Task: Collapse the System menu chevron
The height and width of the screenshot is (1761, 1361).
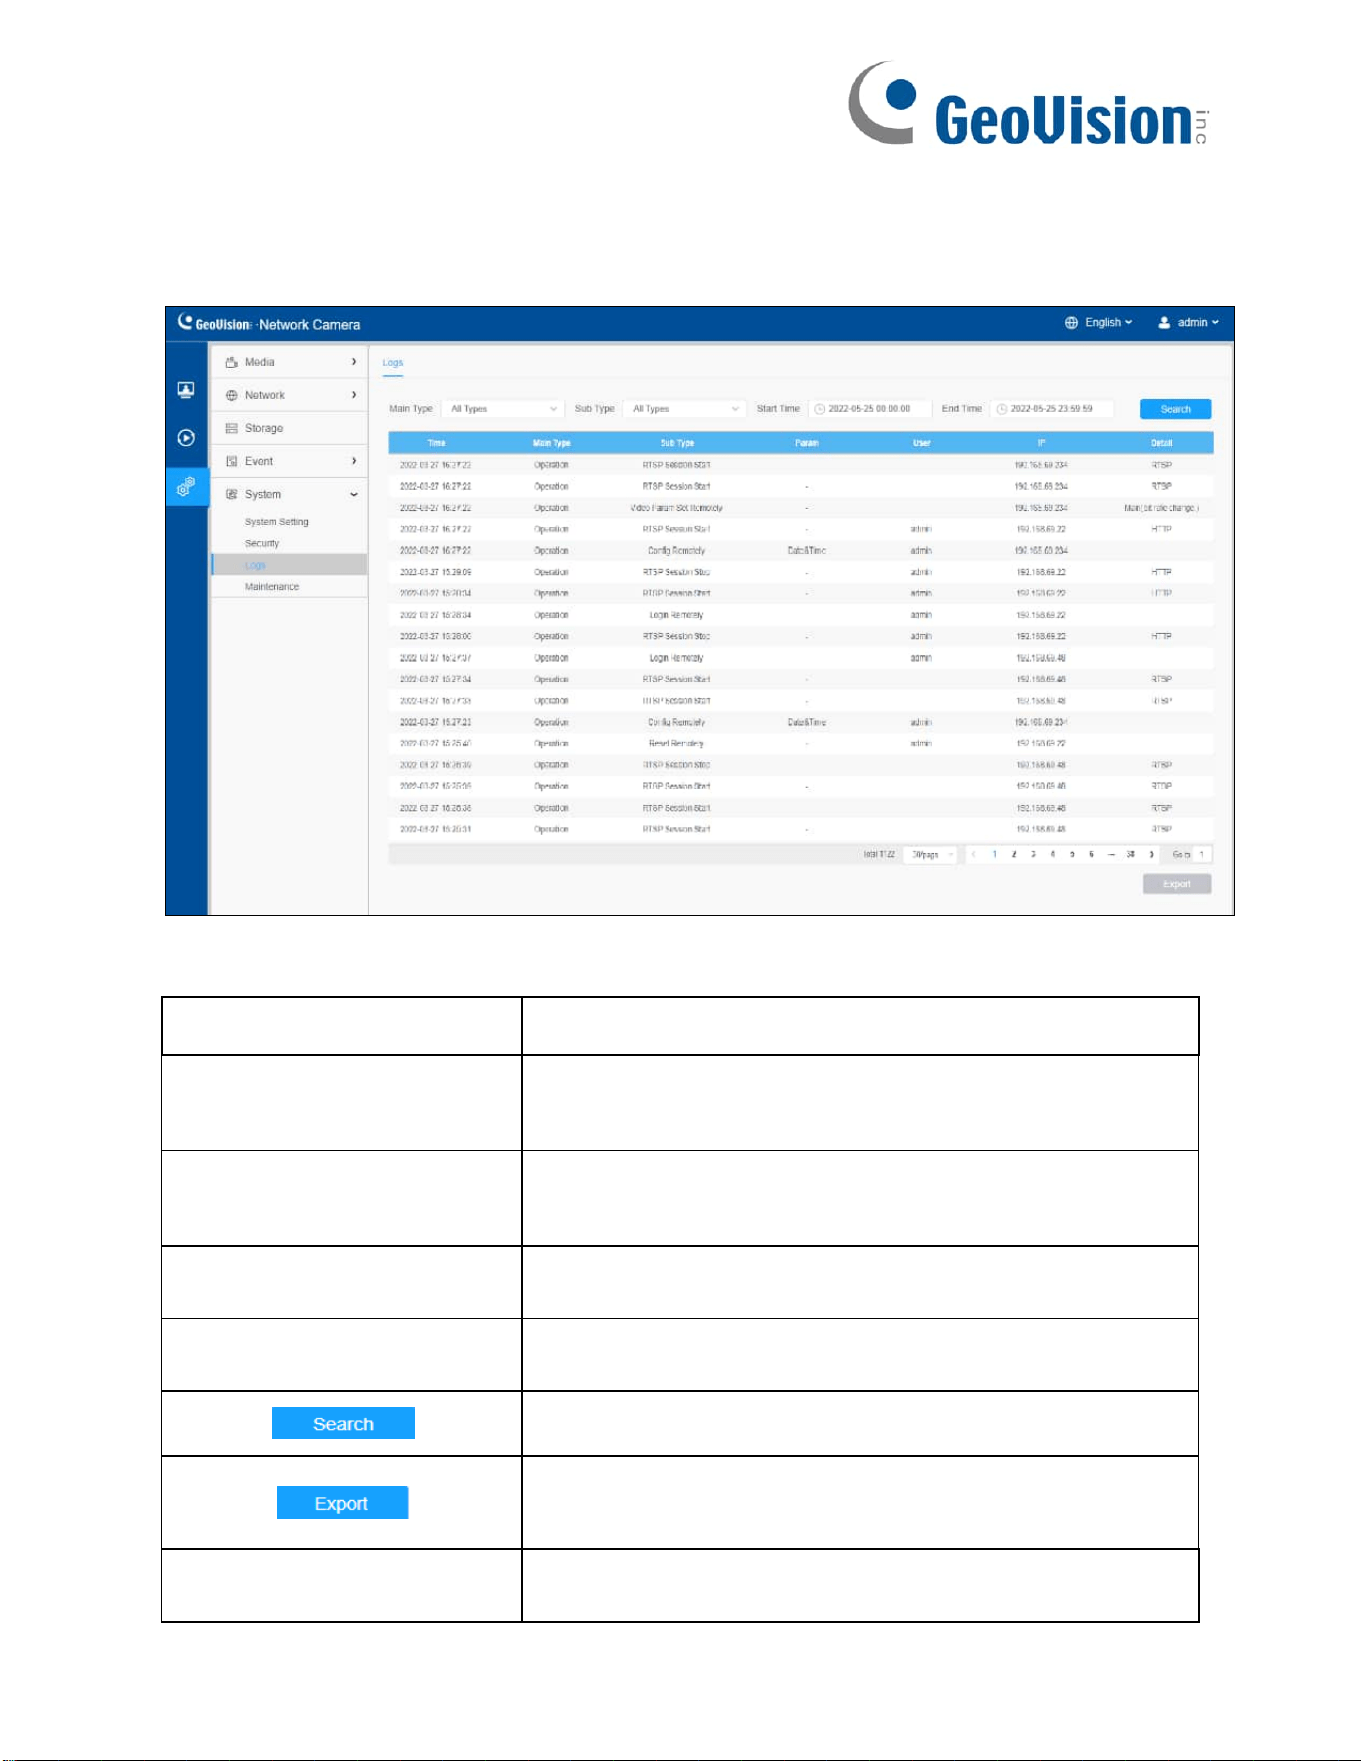Action: click(354, 495)
